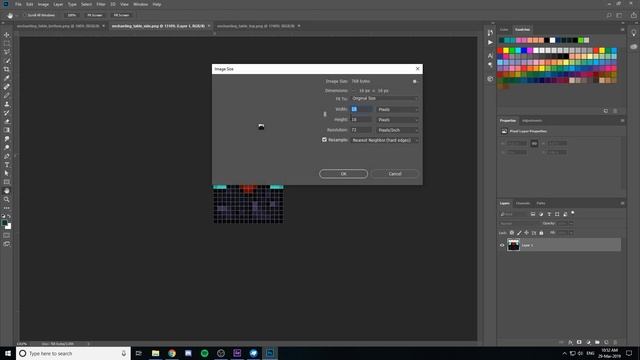This screenshot has width=640, height=360.
Task: Pick the yellow swatch in Swatches
Action: [x=506, y=51]
